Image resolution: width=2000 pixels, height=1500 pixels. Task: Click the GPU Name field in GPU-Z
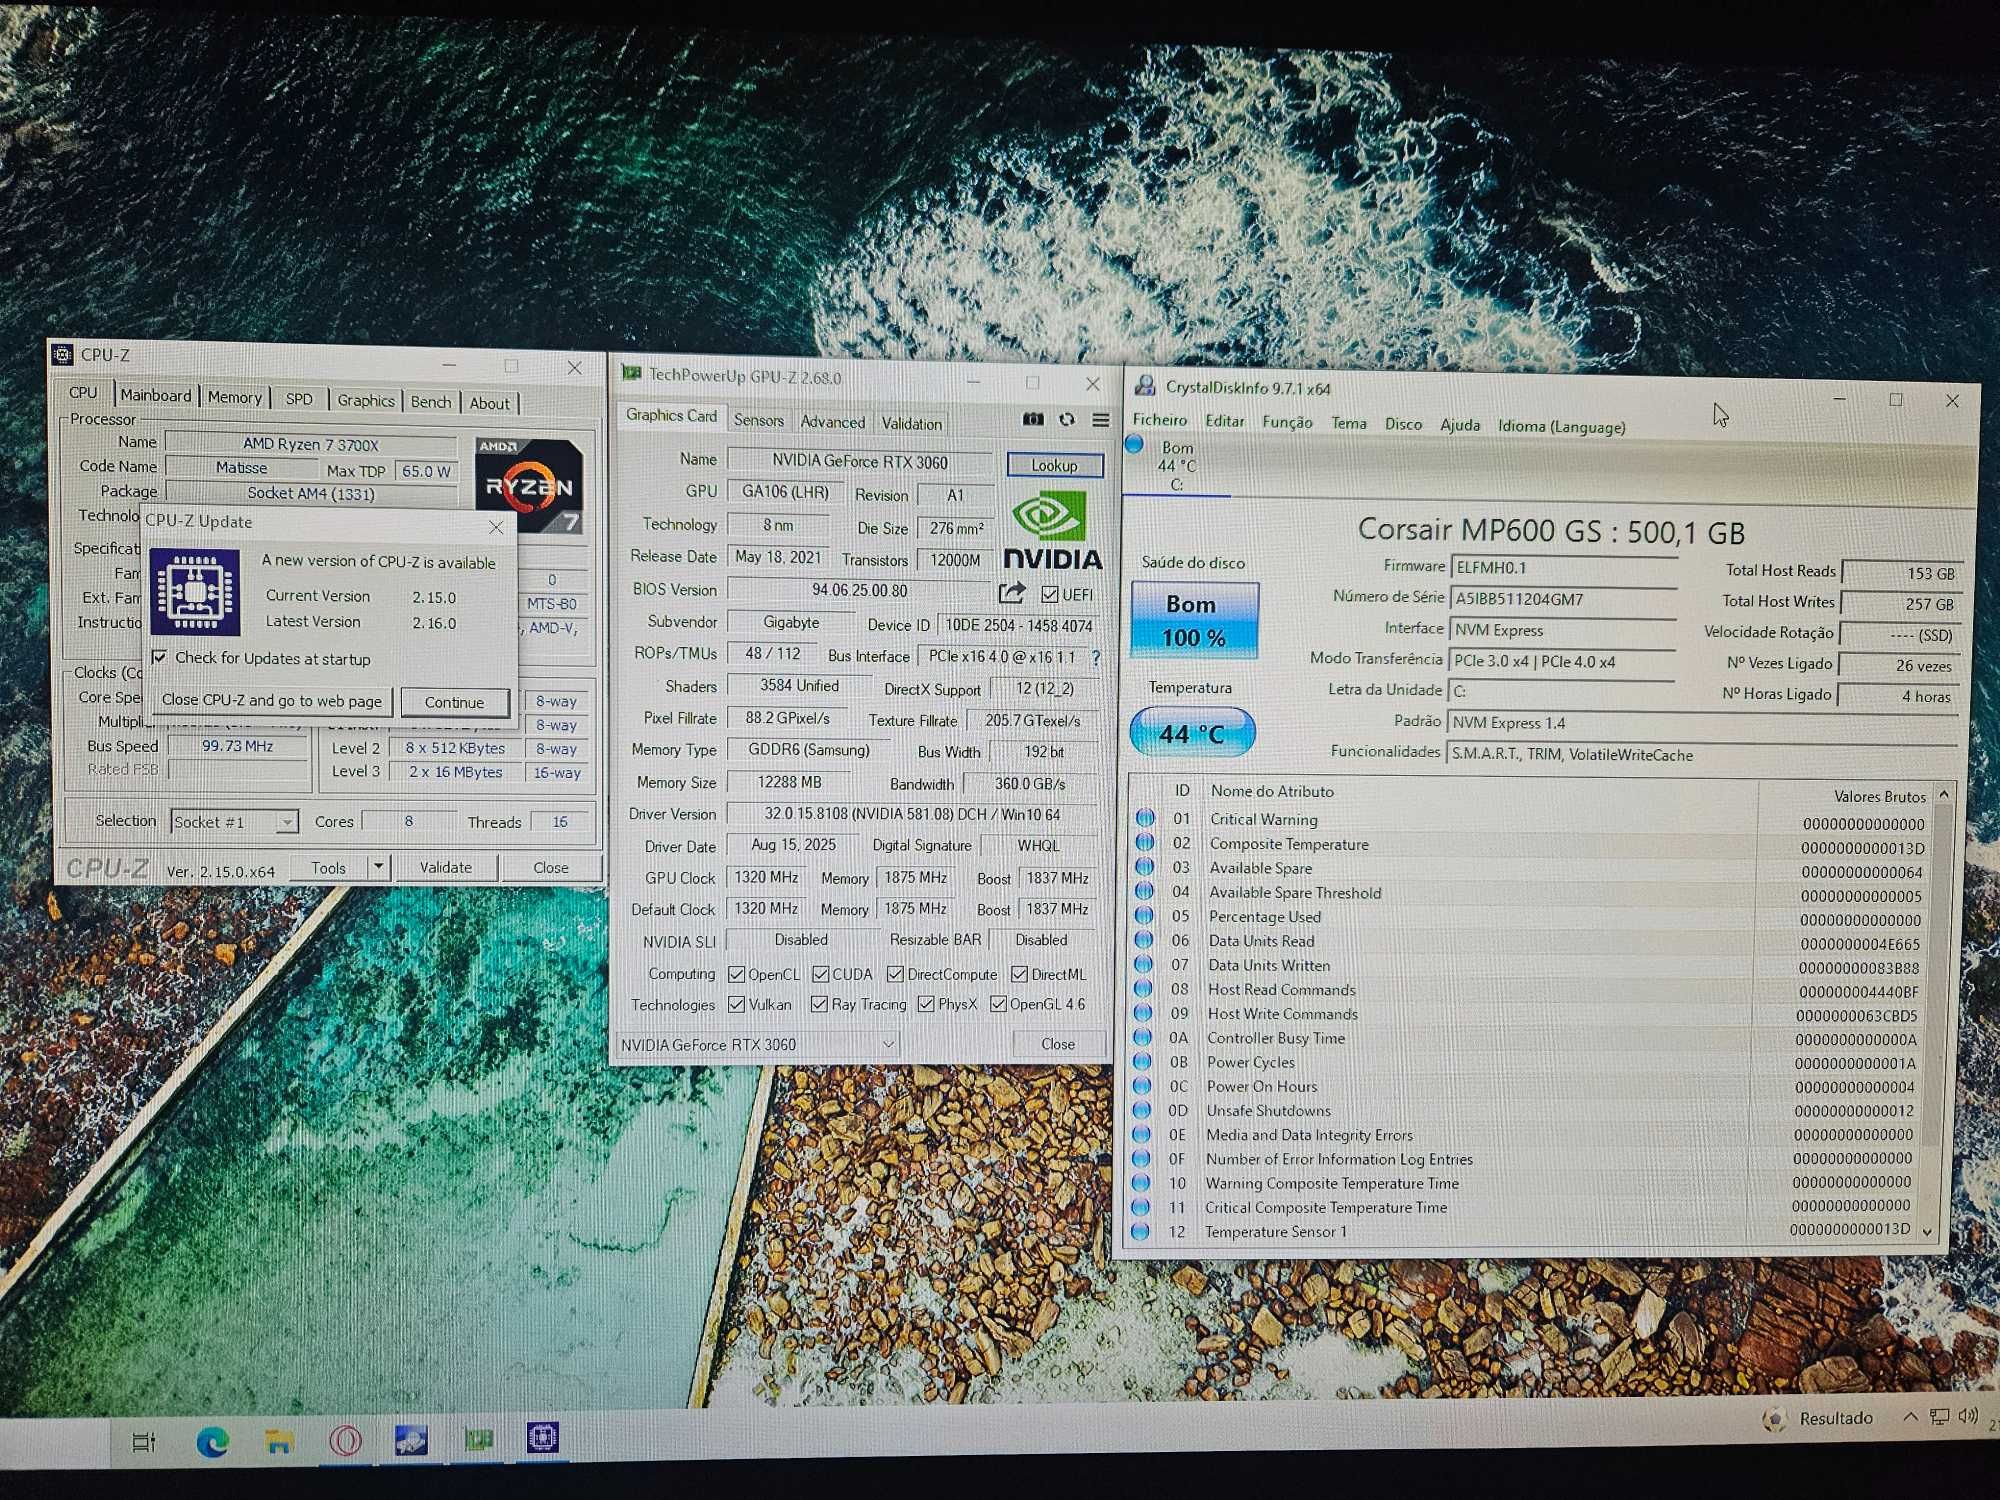860,461
